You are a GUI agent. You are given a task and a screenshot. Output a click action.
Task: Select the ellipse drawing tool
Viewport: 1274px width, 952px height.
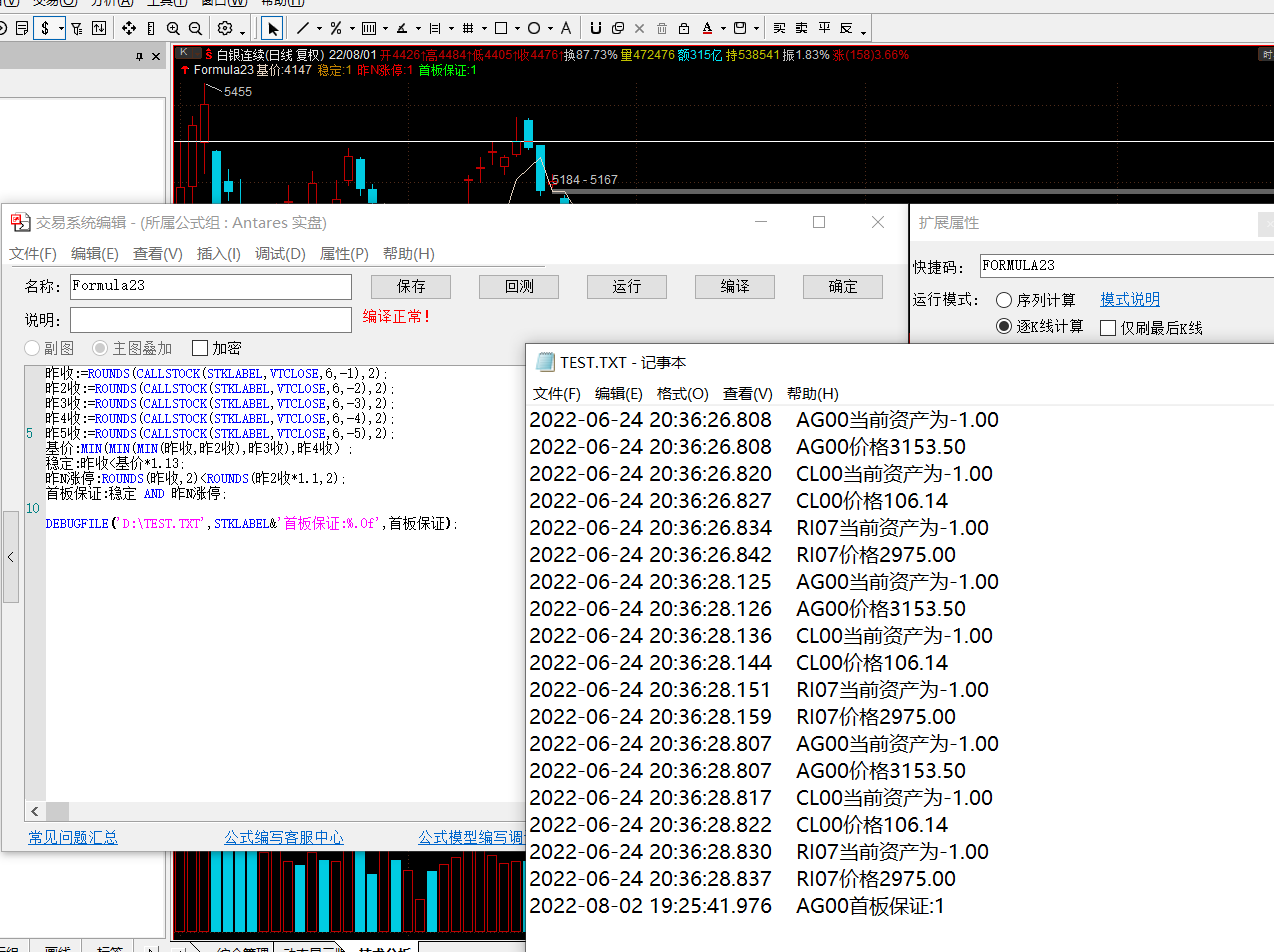tap(534, 29)
